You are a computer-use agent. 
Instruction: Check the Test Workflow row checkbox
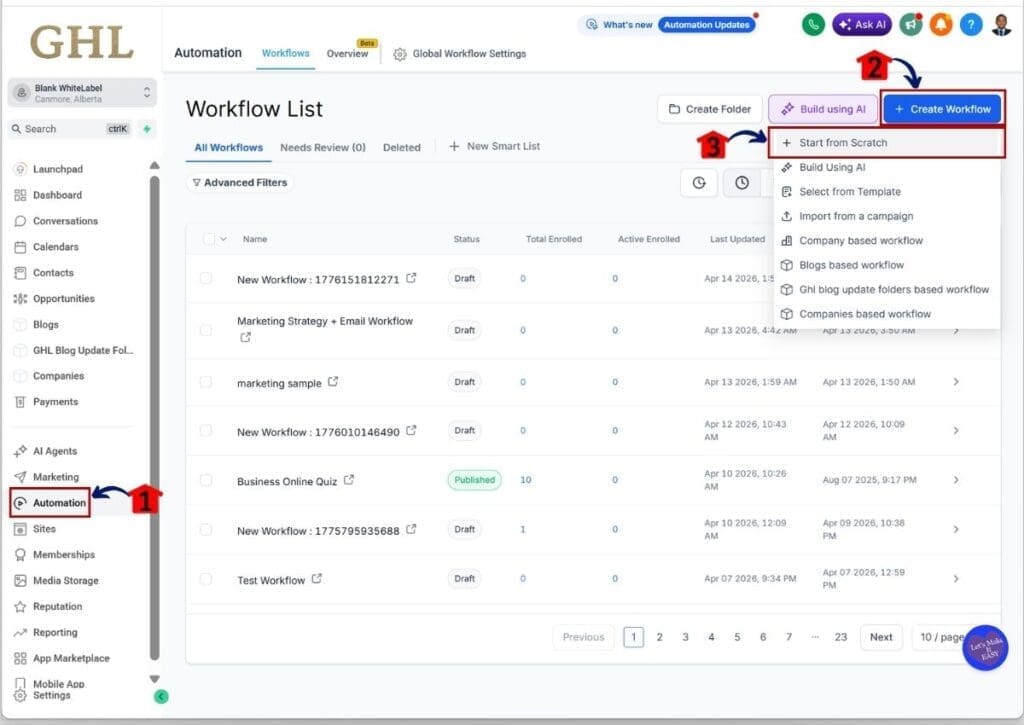pos(206,578)
